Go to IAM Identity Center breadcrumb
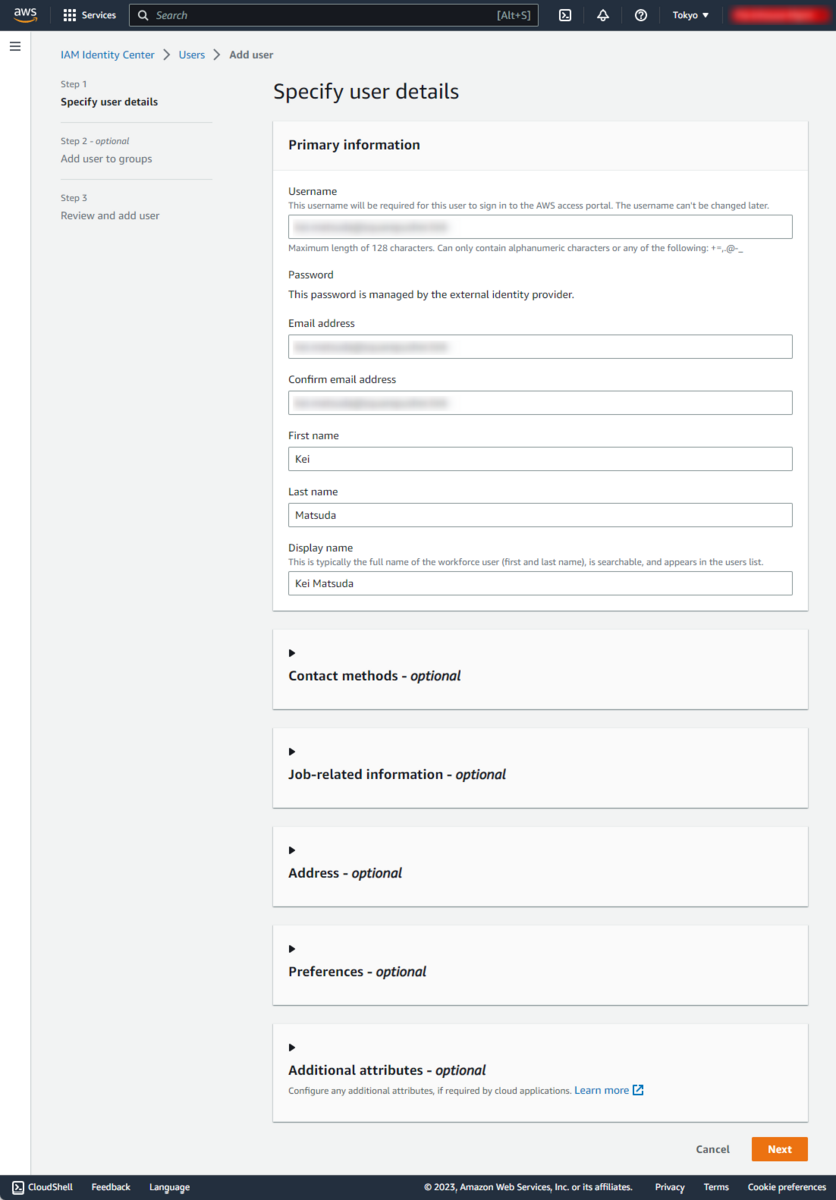 108,55
